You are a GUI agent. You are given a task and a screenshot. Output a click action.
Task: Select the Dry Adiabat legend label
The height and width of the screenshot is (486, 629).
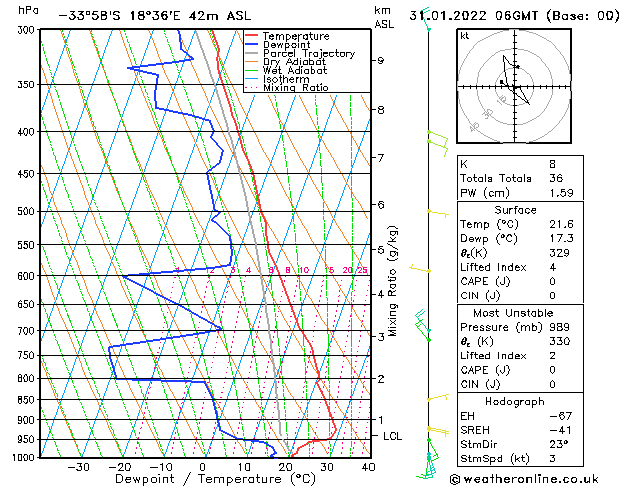[294, 62]
